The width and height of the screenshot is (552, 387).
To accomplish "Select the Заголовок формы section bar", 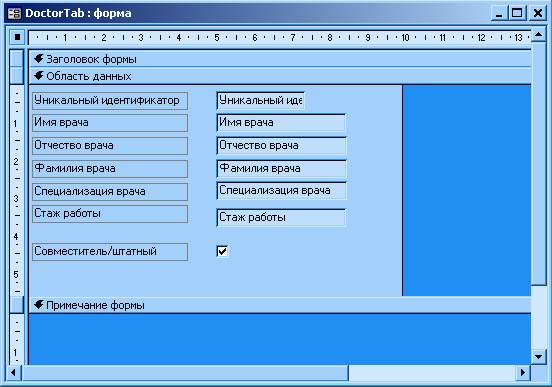I will (280, 59).
